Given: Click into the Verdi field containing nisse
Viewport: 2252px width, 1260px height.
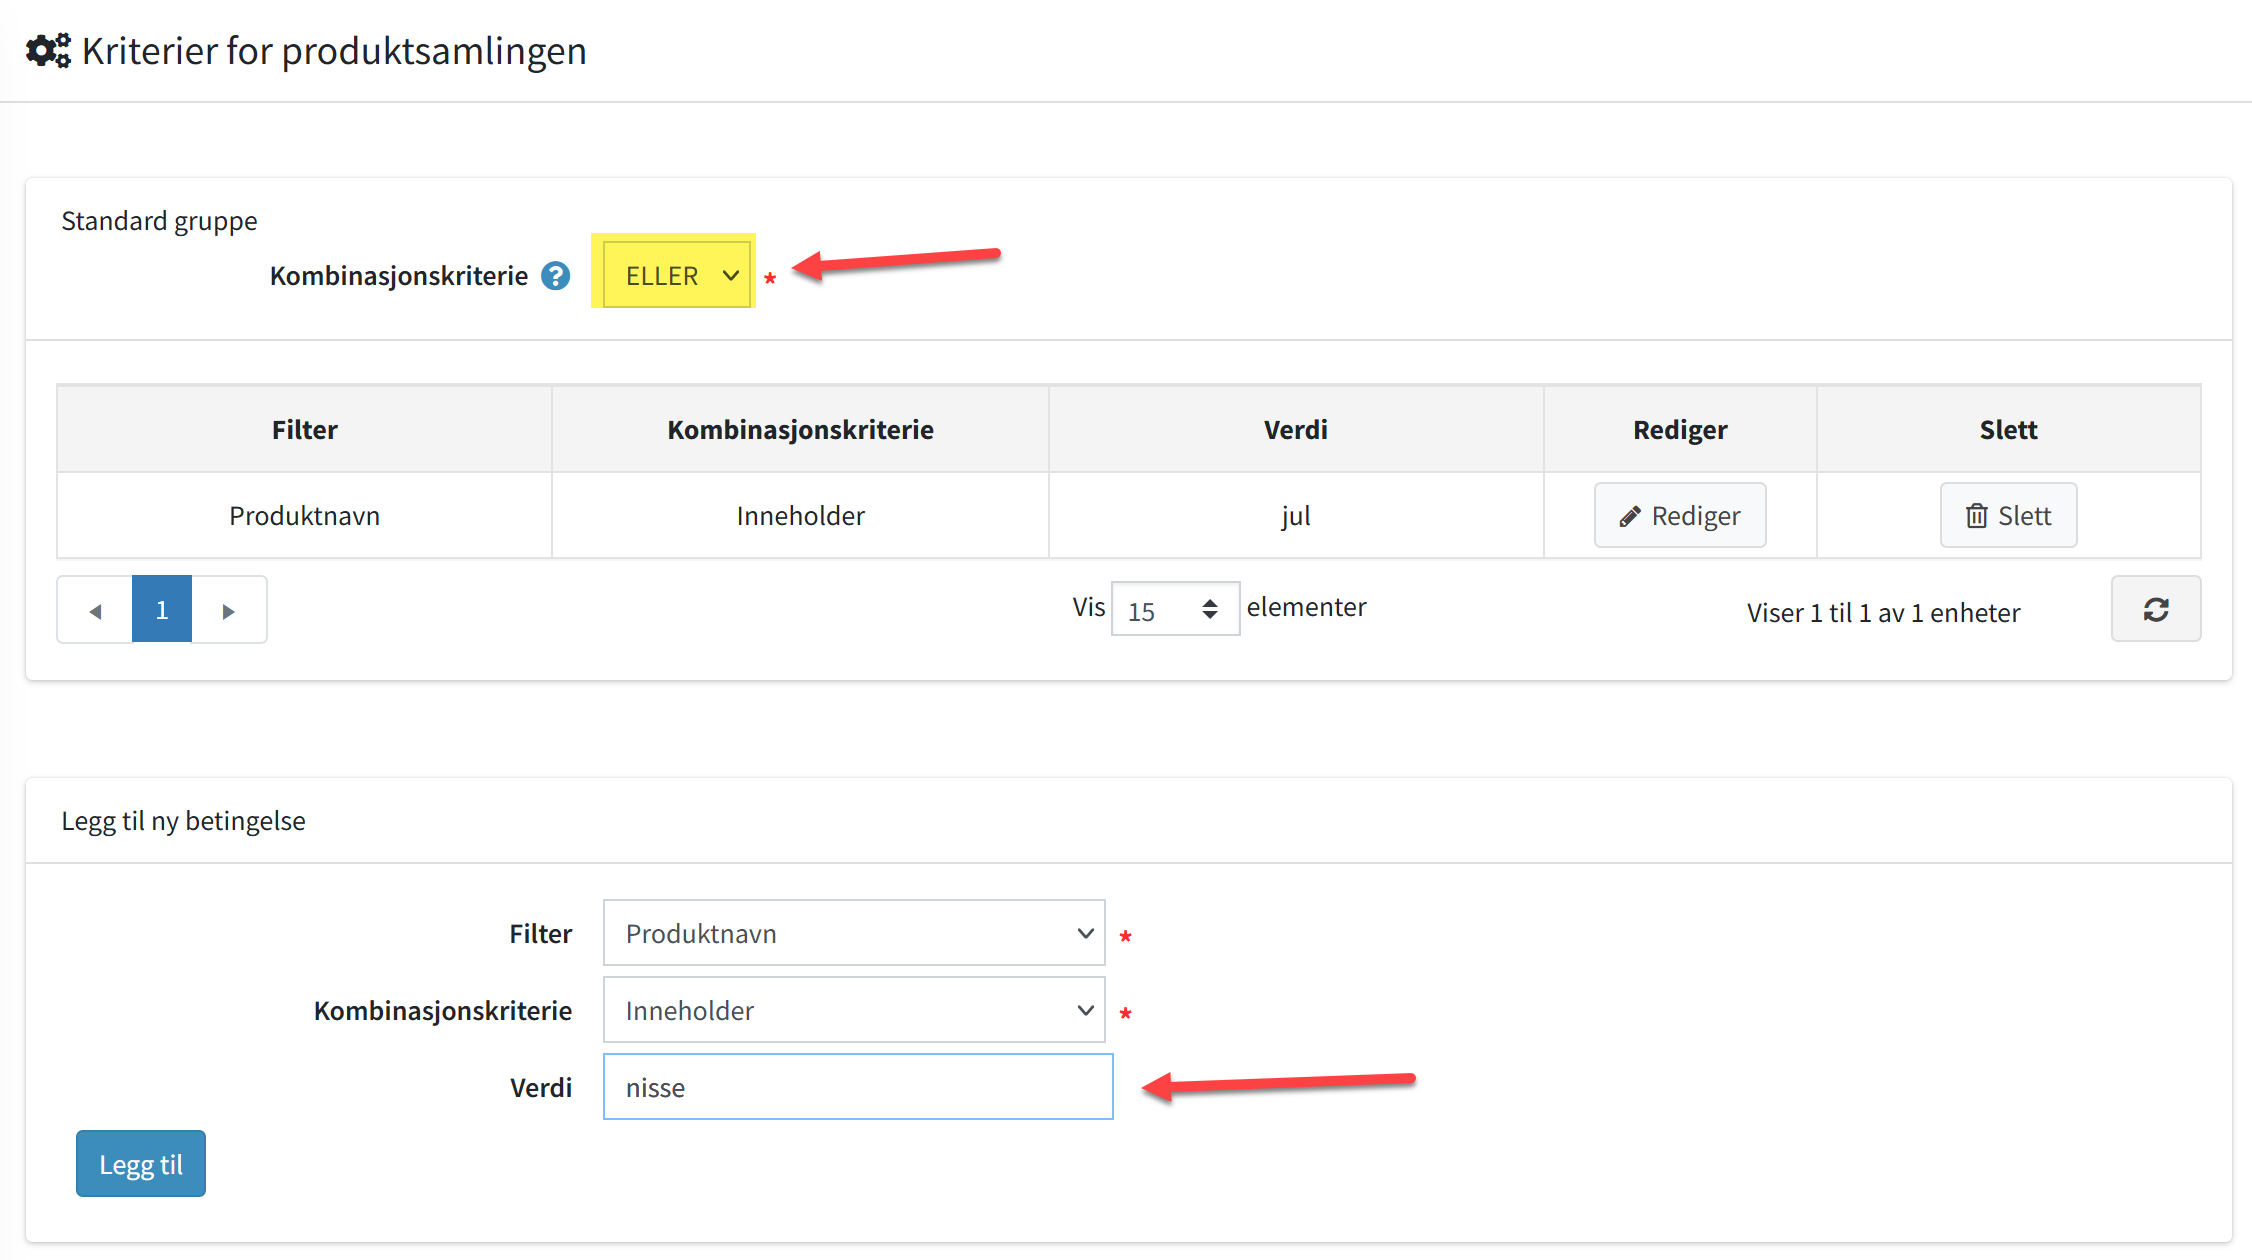Looking at the screenshot, I should (x=857, y=1087).
